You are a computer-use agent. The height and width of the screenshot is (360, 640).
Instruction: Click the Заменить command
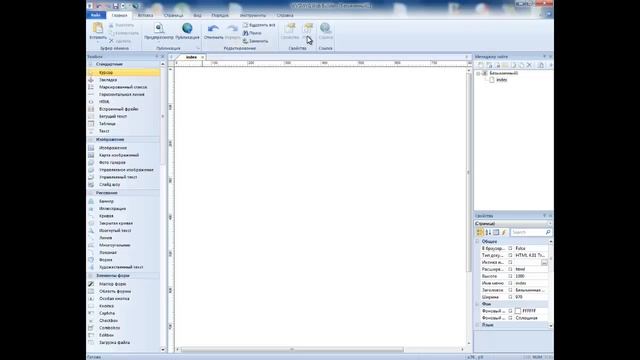point(256,41)
